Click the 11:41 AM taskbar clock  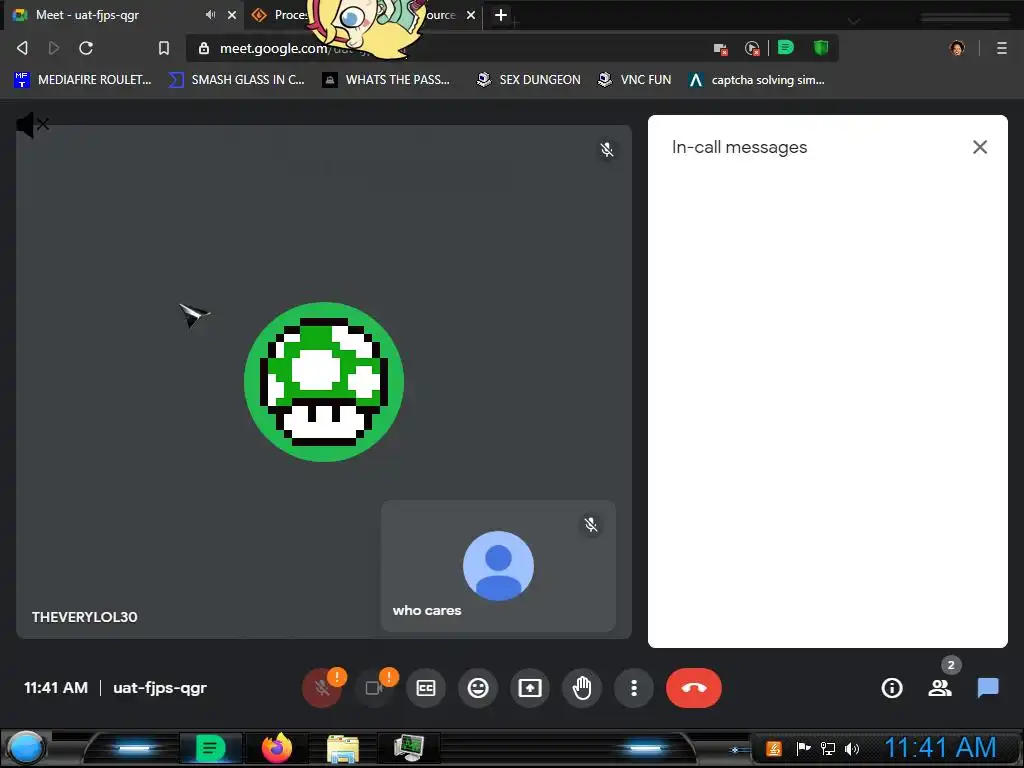click(x=940, y=748)
